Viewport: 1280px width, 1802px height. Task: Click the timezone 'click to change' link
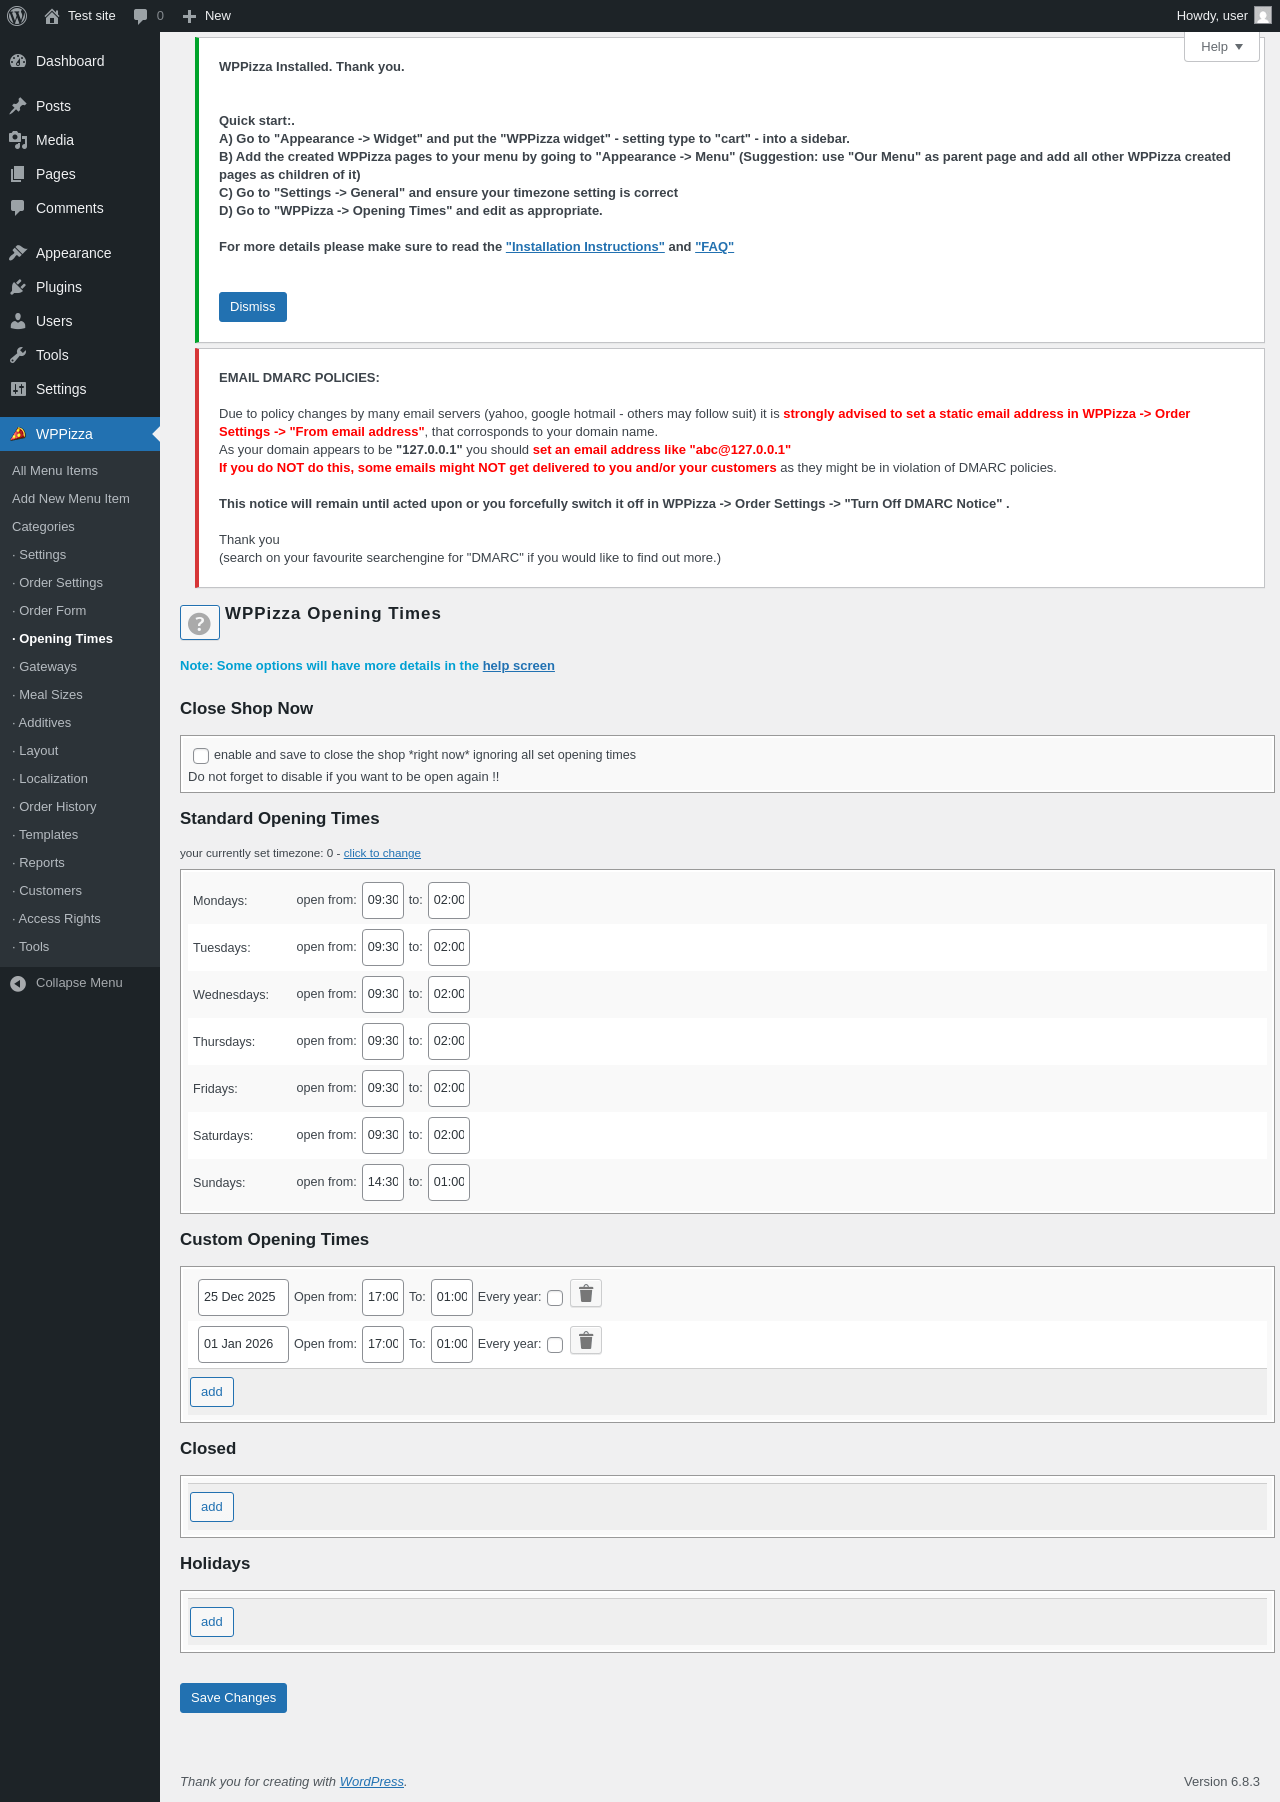click(x=382, y=854)
